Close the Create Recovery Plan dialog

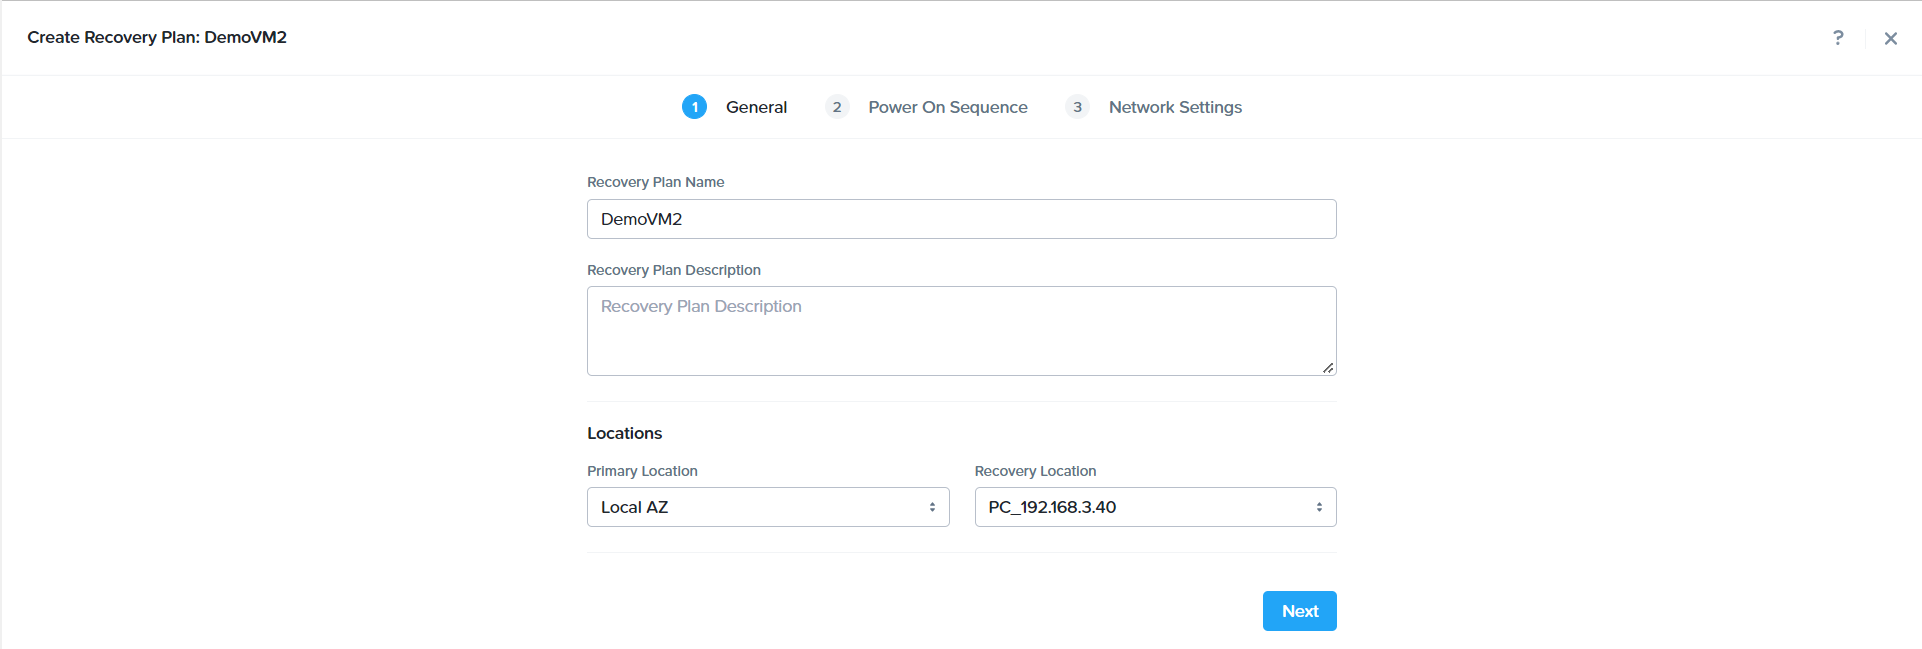click(1890, 38)
